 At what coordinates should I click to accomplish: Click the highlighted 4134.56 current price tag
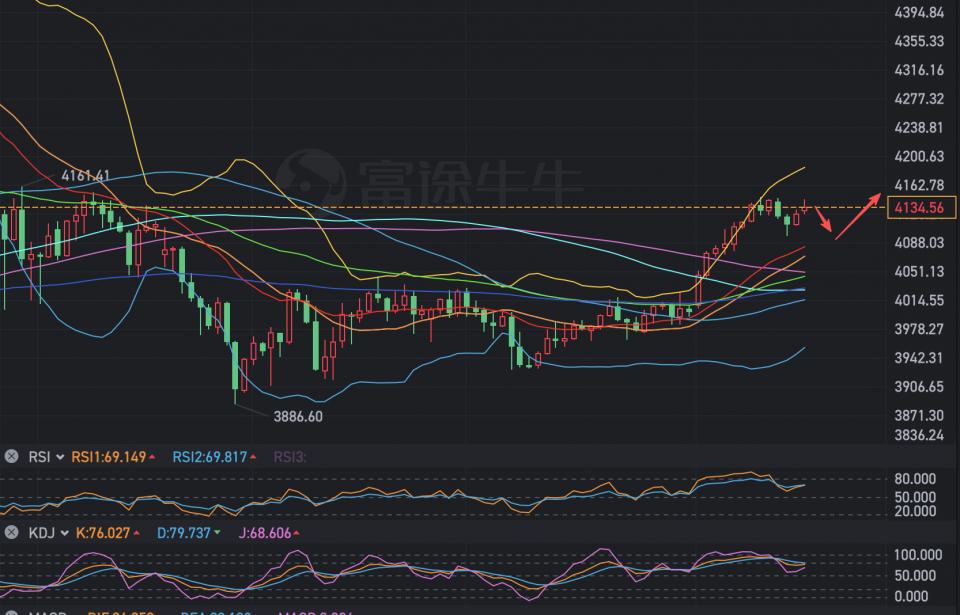pyautogui.click(x=916, y=207)
